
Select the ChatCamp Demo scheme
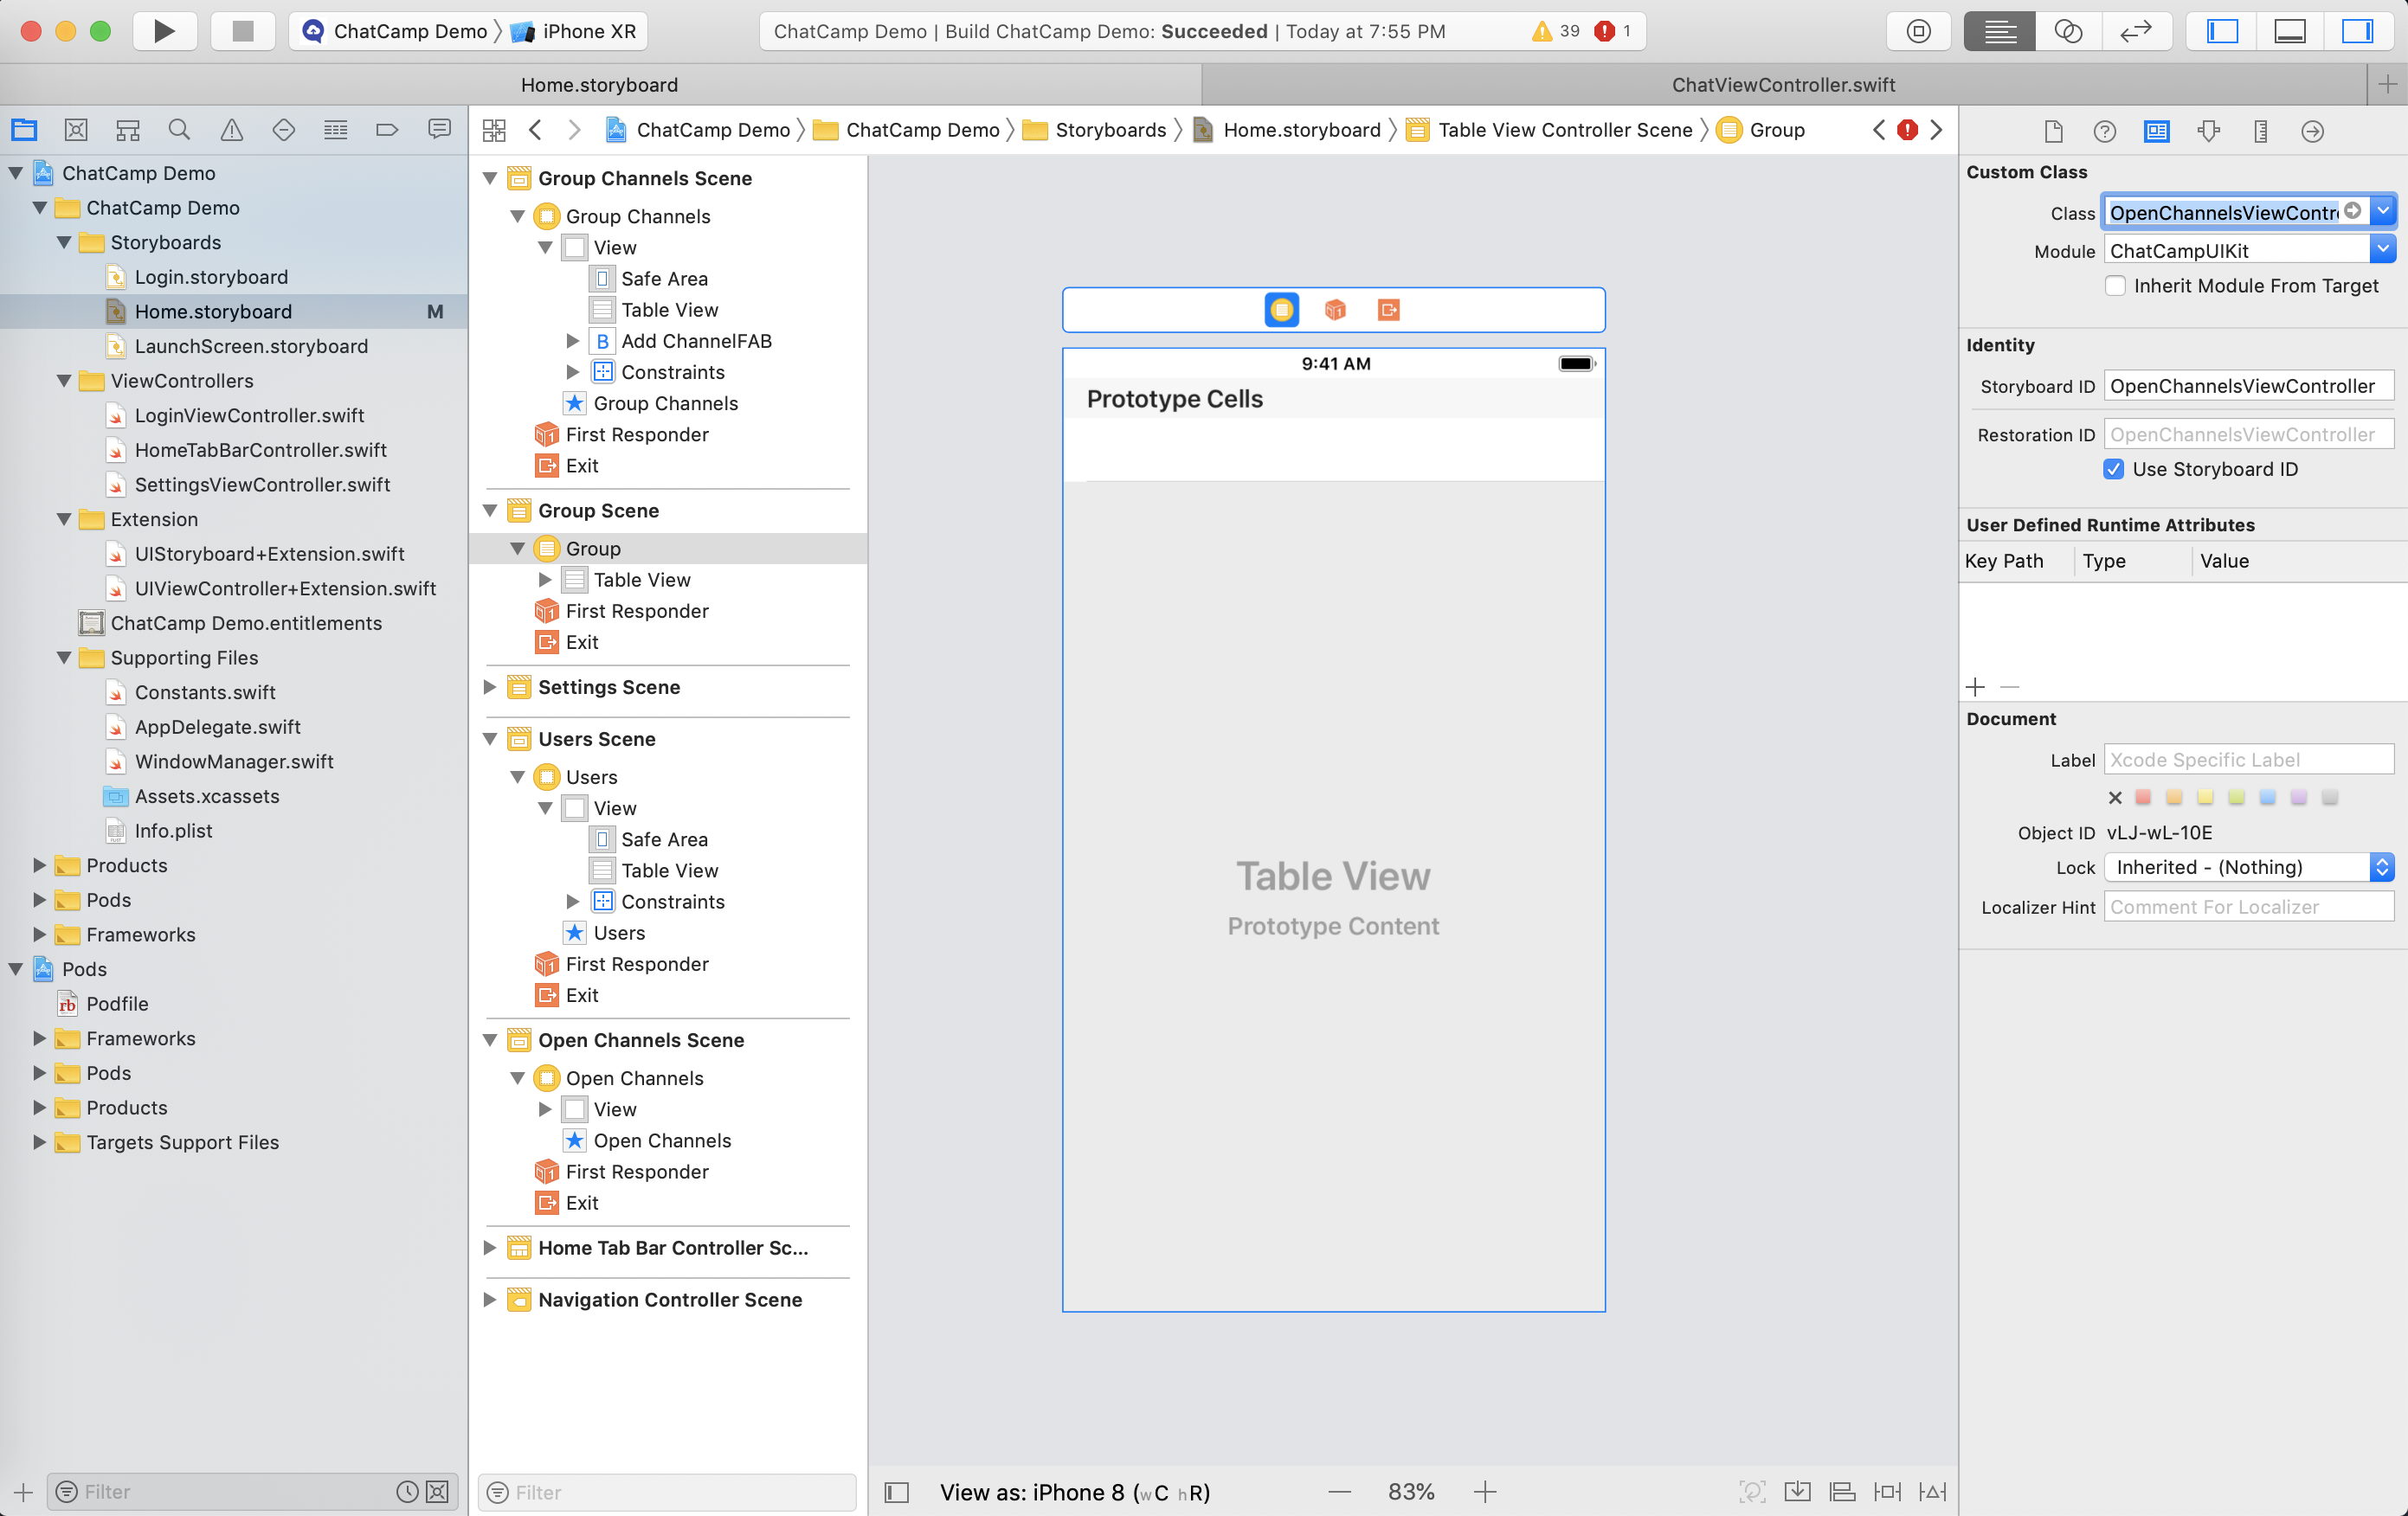click(395, 31)
